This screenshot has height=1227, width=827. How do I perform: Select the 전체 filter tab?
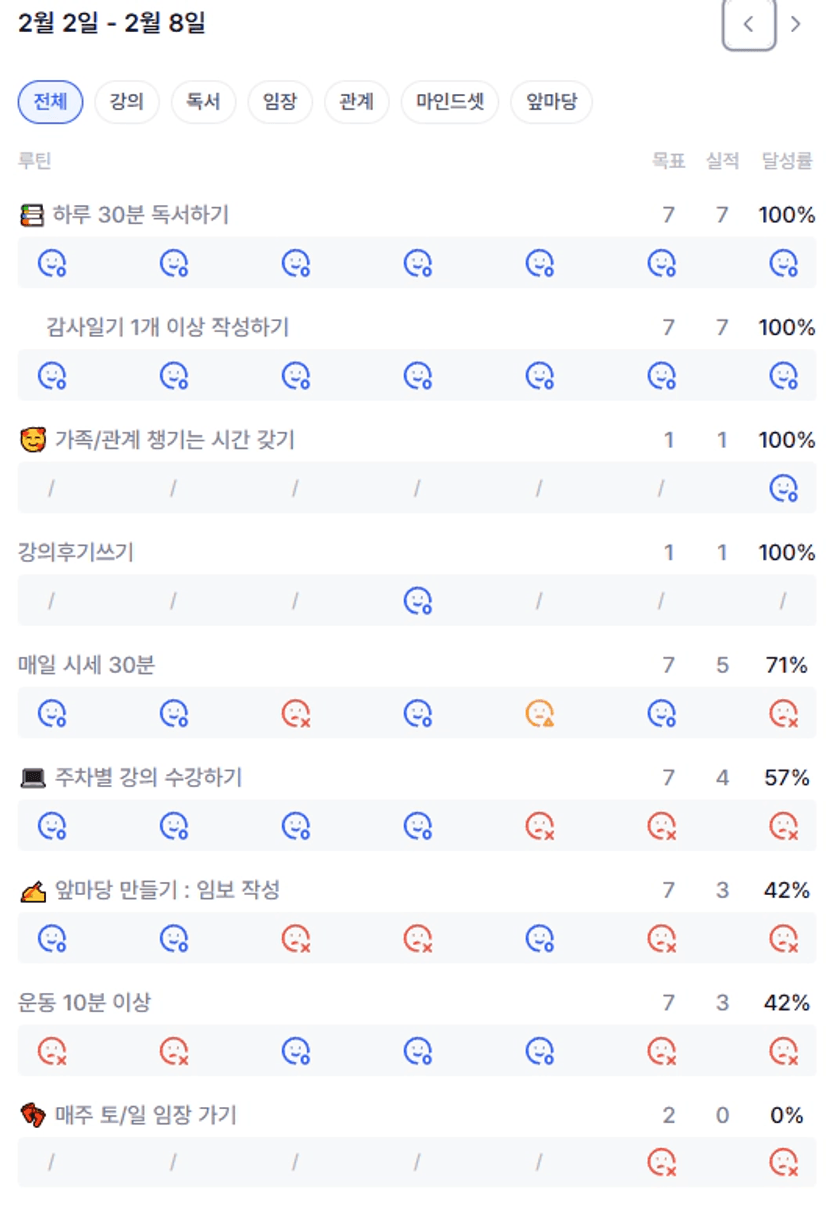50,102
